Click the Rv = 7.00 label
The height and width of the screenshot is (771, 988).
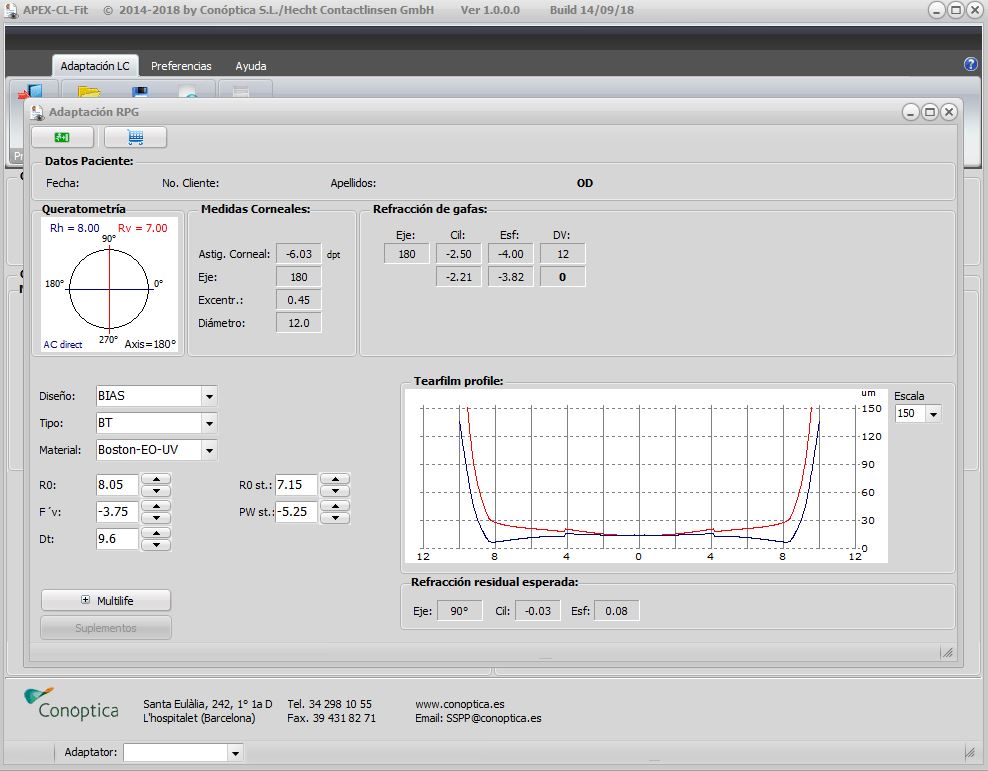point(142,228)
